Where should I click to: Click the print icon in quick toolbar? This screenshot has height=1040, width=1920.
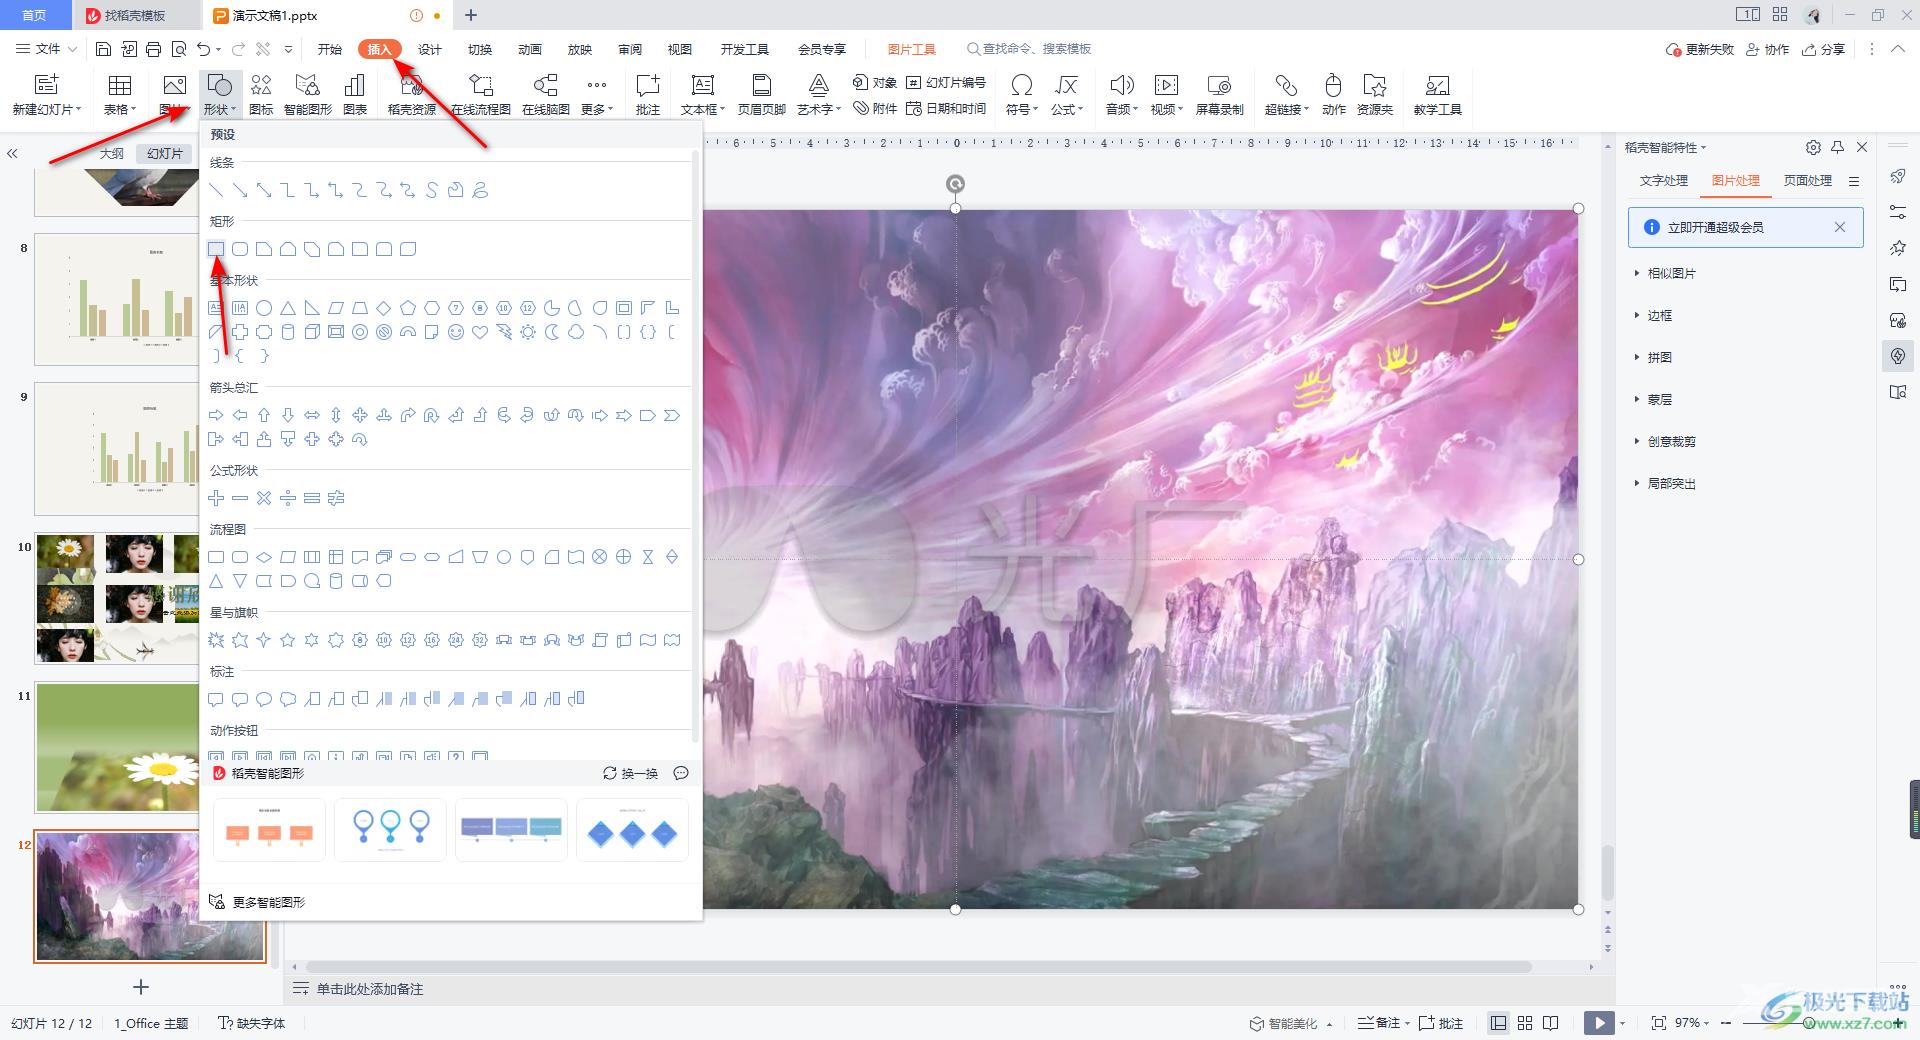153,49
